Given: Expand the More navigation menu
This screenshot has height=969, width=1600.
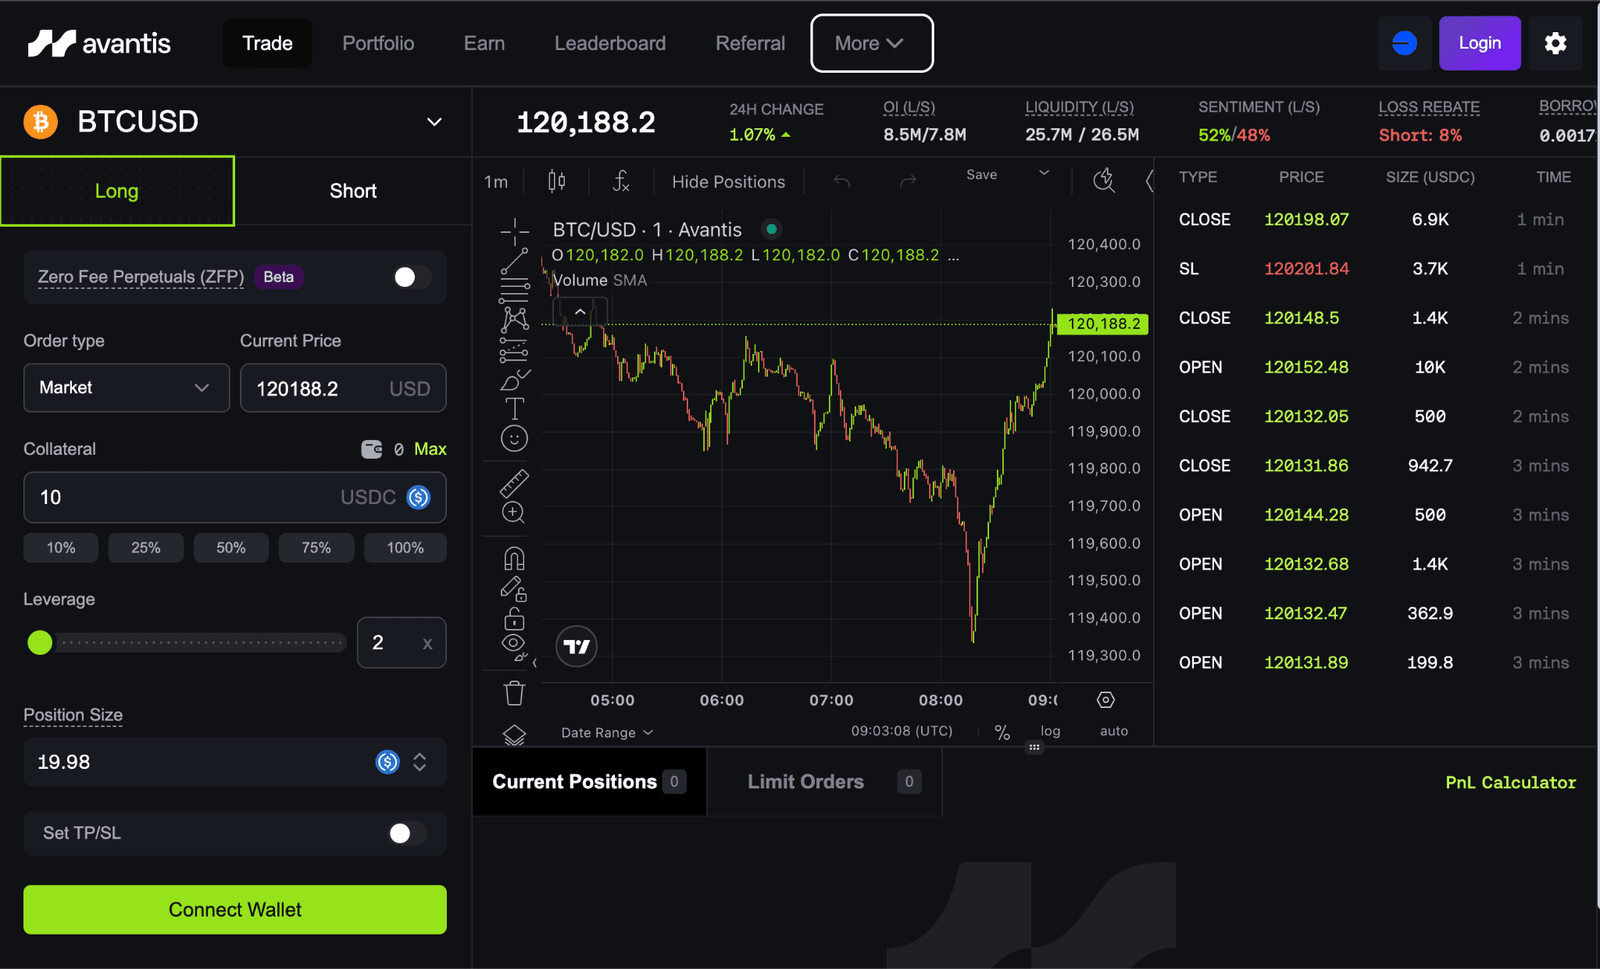Looking at the screenshot, I should pos(871,43).
